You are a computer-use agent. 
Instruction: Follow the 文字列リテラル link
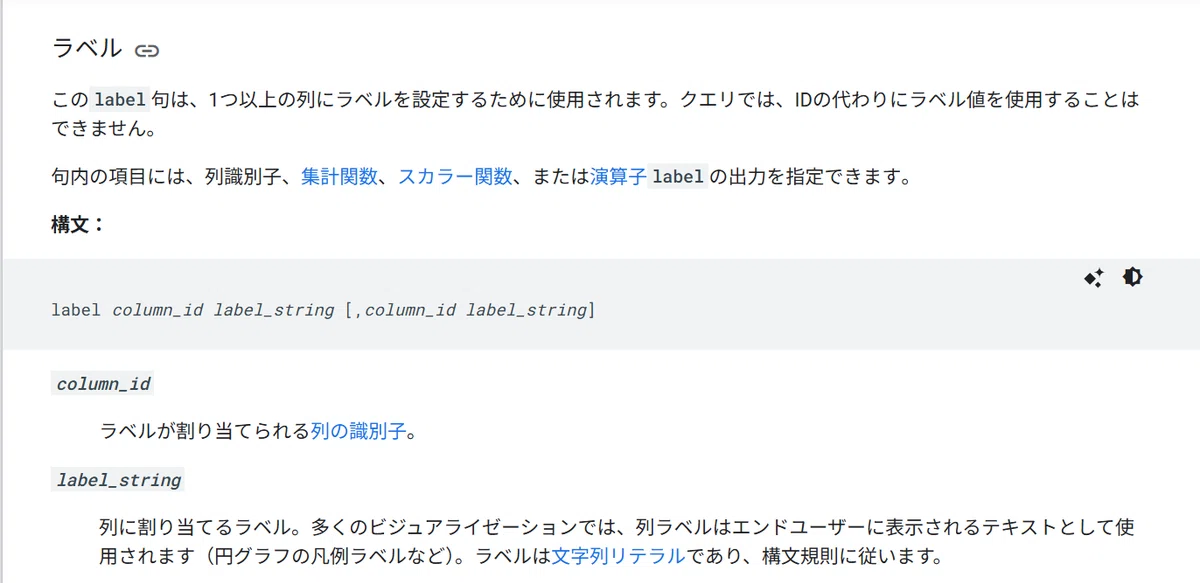618,555
